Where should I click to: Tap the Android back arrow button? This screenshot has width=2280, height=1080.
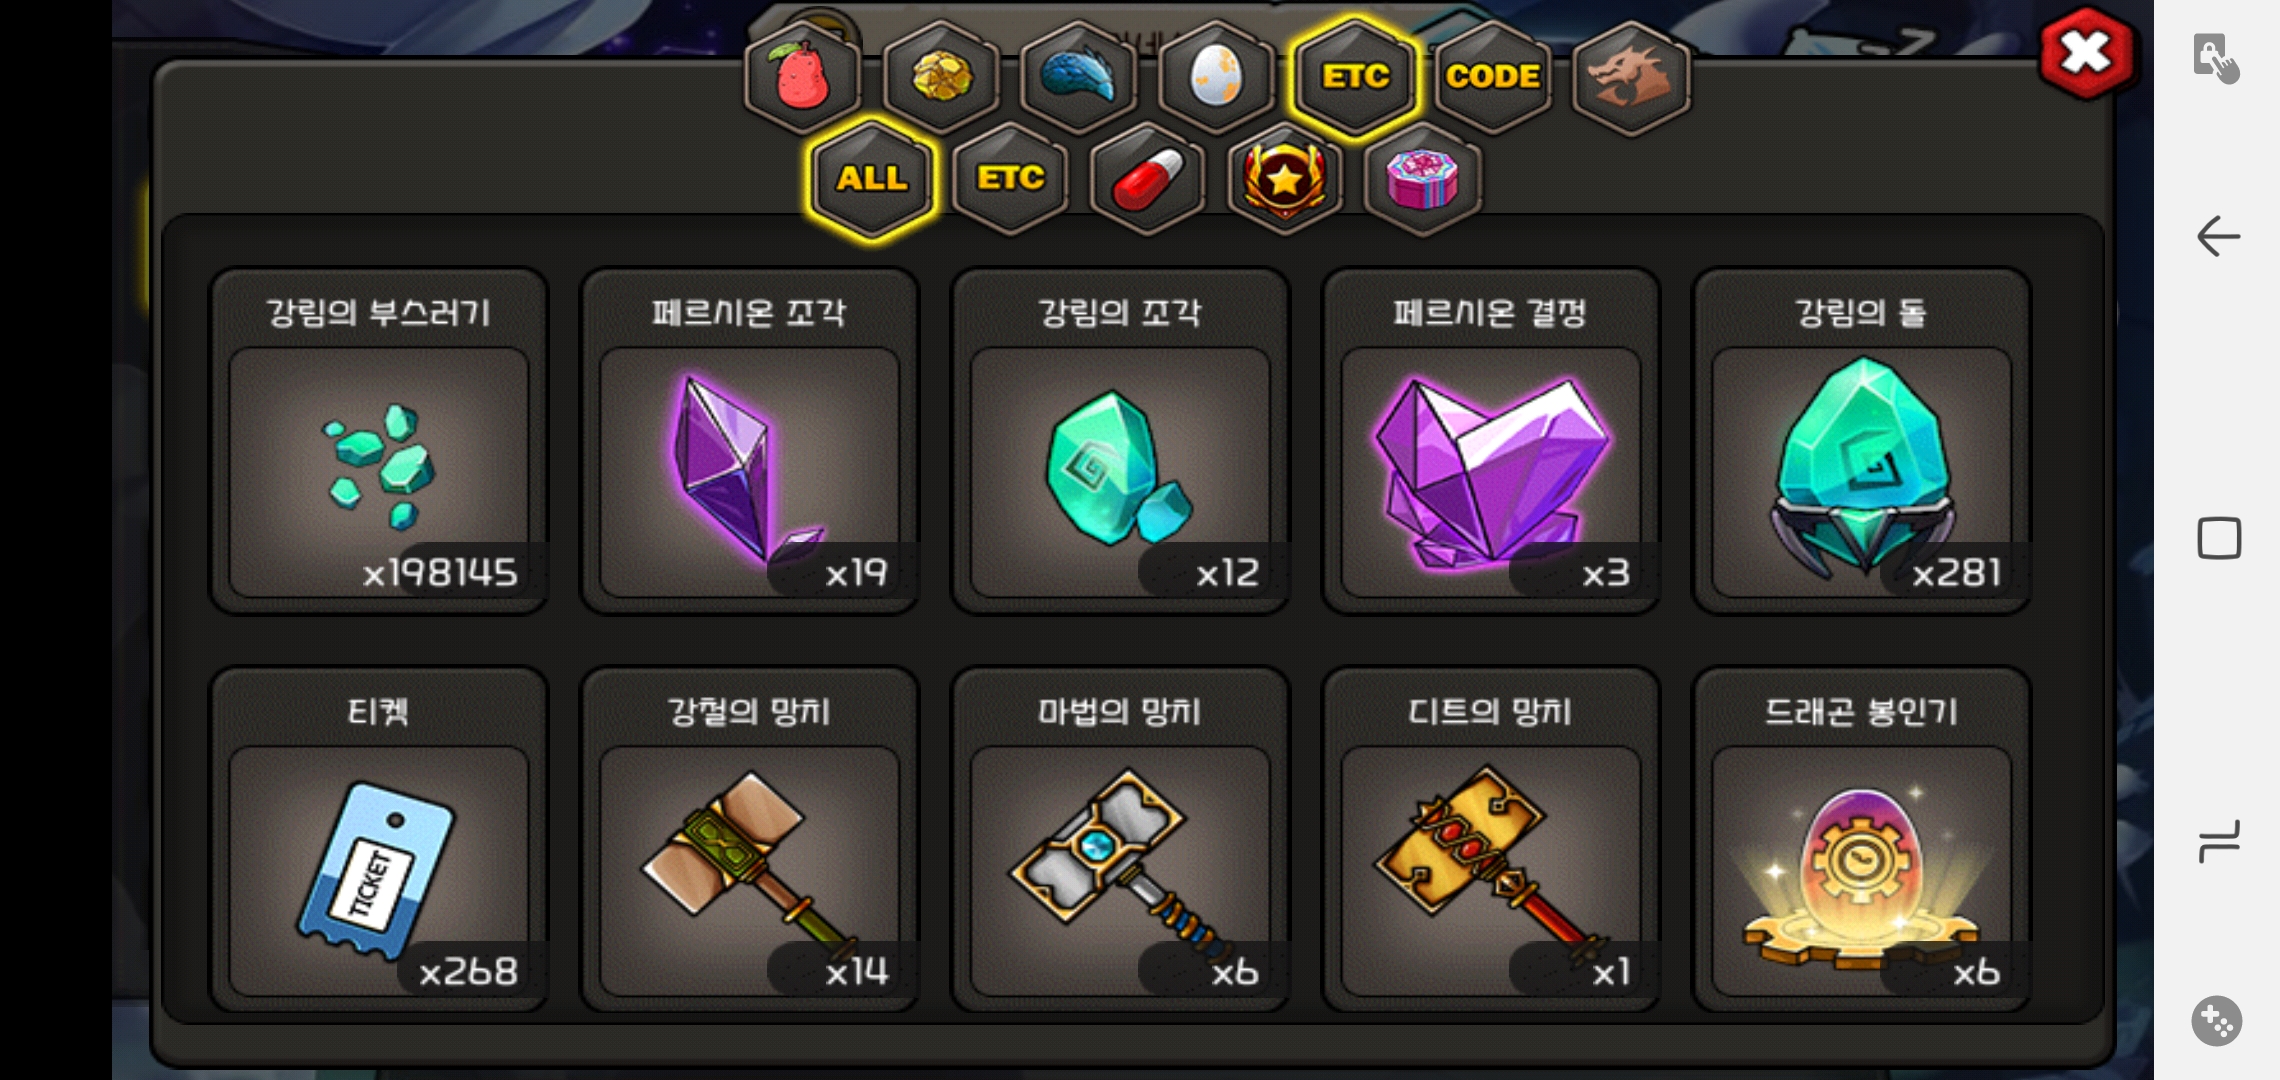tap(2218, 237)
